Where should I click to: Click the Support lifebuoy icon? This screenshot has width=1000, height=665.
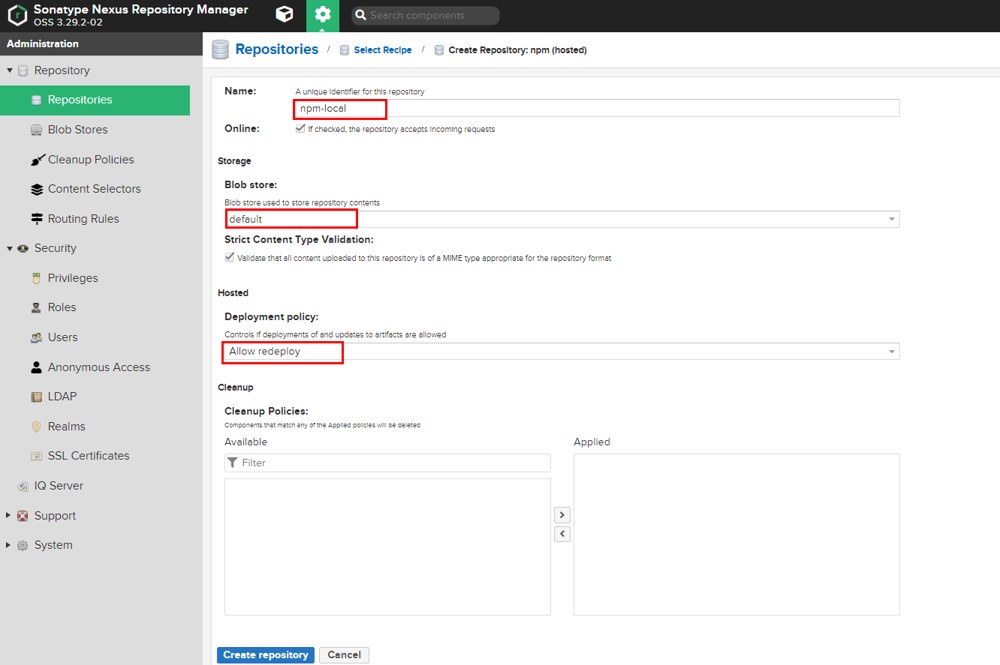23,516
